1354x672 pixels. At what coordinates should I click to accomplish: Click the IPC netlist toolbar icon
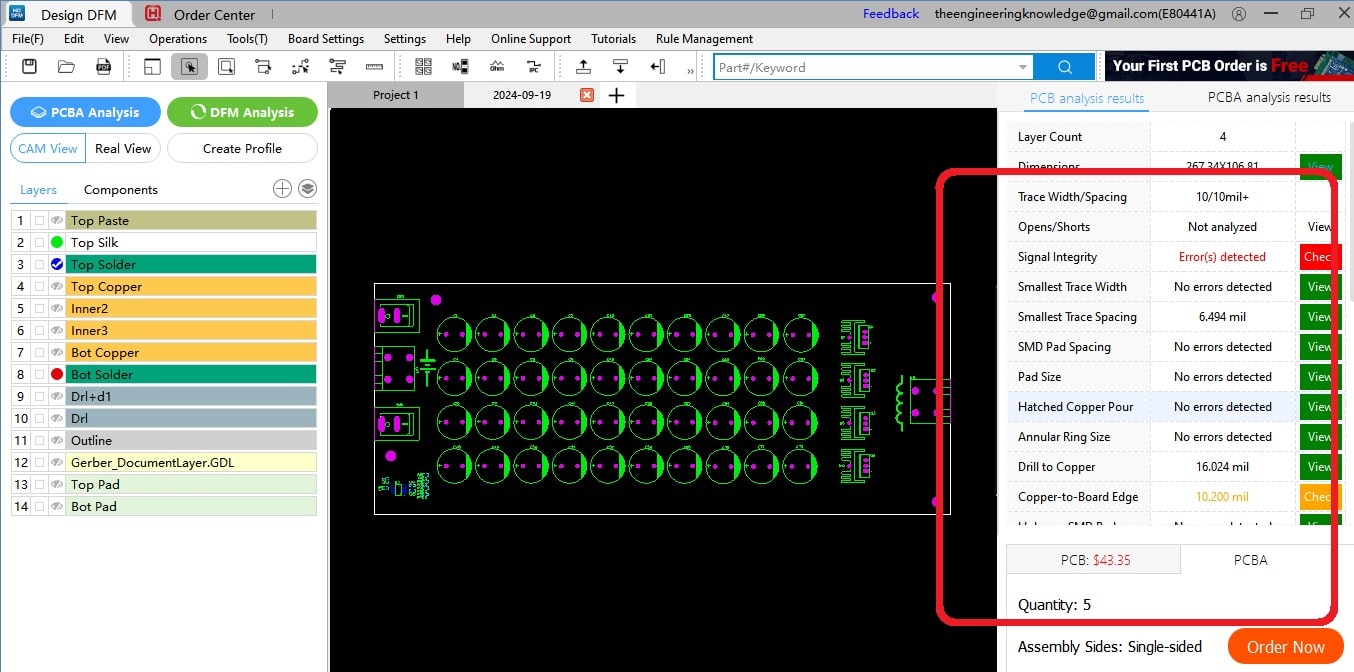pyautogui.click(x=534, y=67)
